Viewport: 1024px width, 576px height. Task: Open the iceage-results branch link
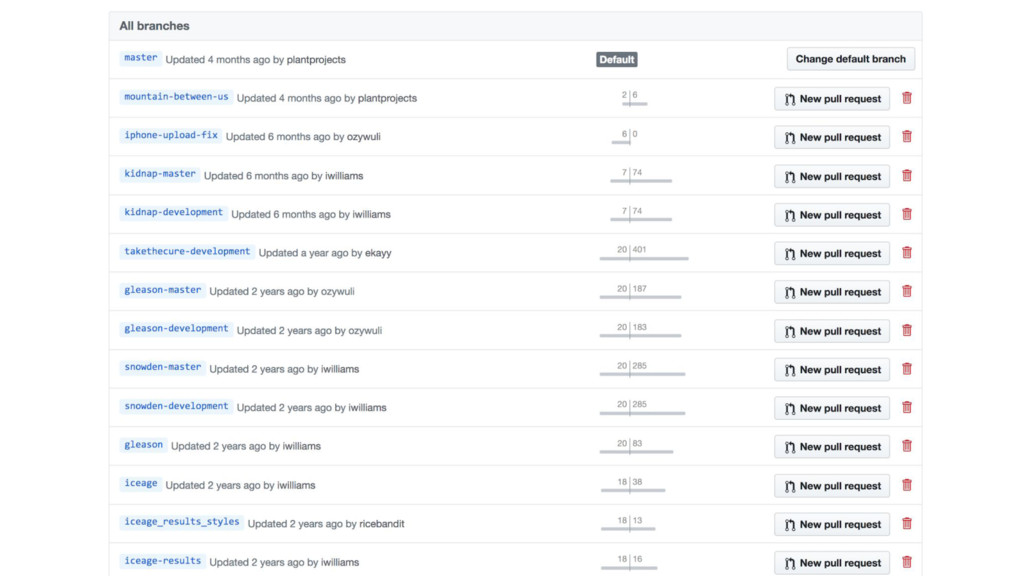tap(163, 561)
